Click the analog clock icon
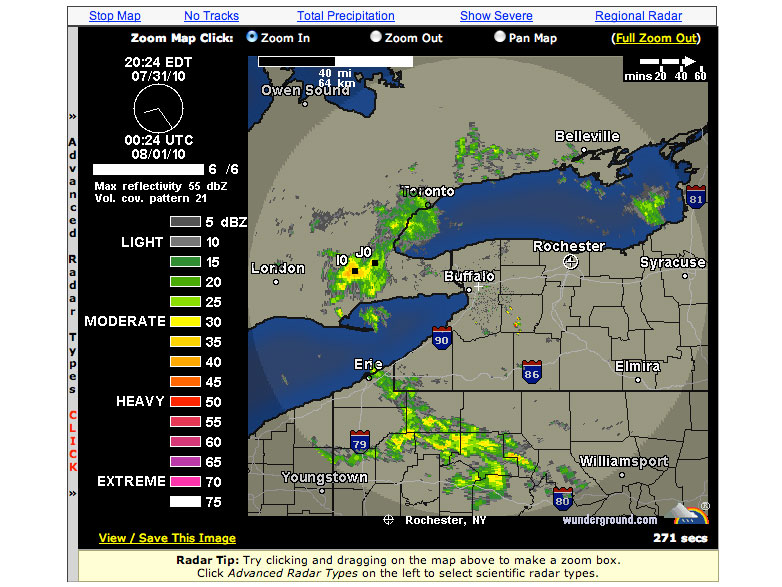This screenshot has height=587, width=782. click(x=157, y=108)
